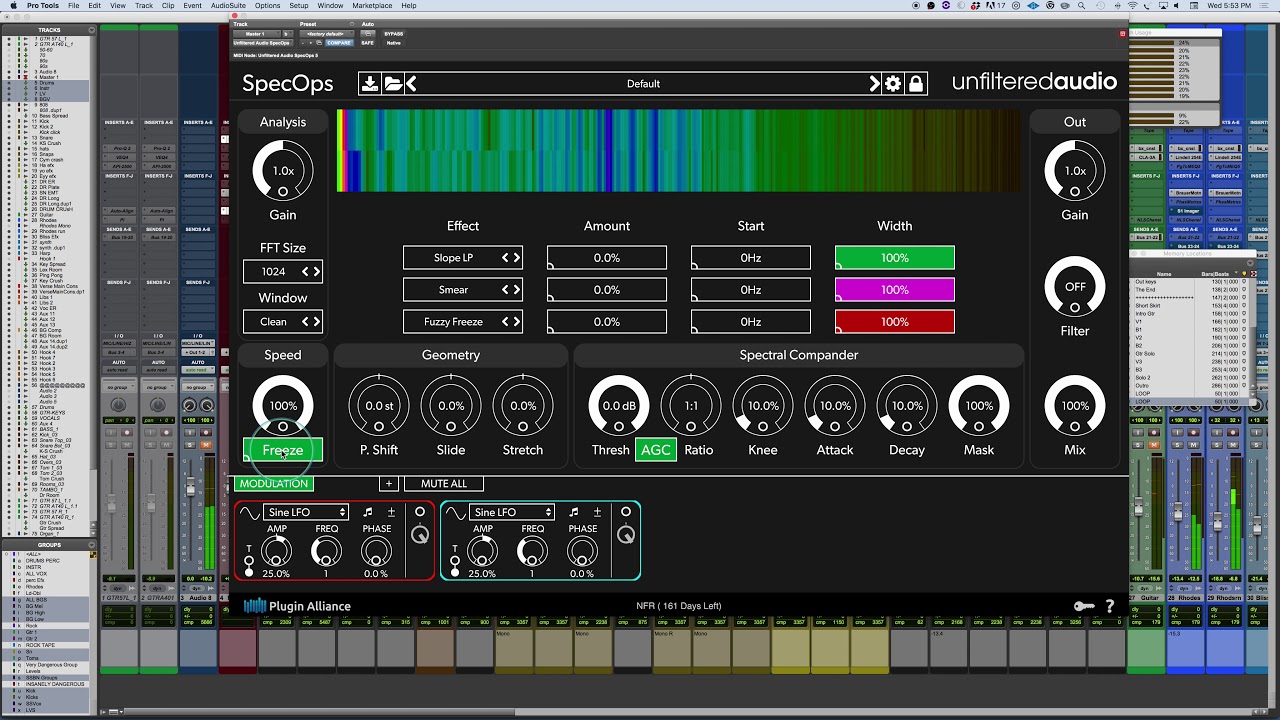
Task: Toggle tempo sync note on cyan LFO
Action: [x=574, y=512]
